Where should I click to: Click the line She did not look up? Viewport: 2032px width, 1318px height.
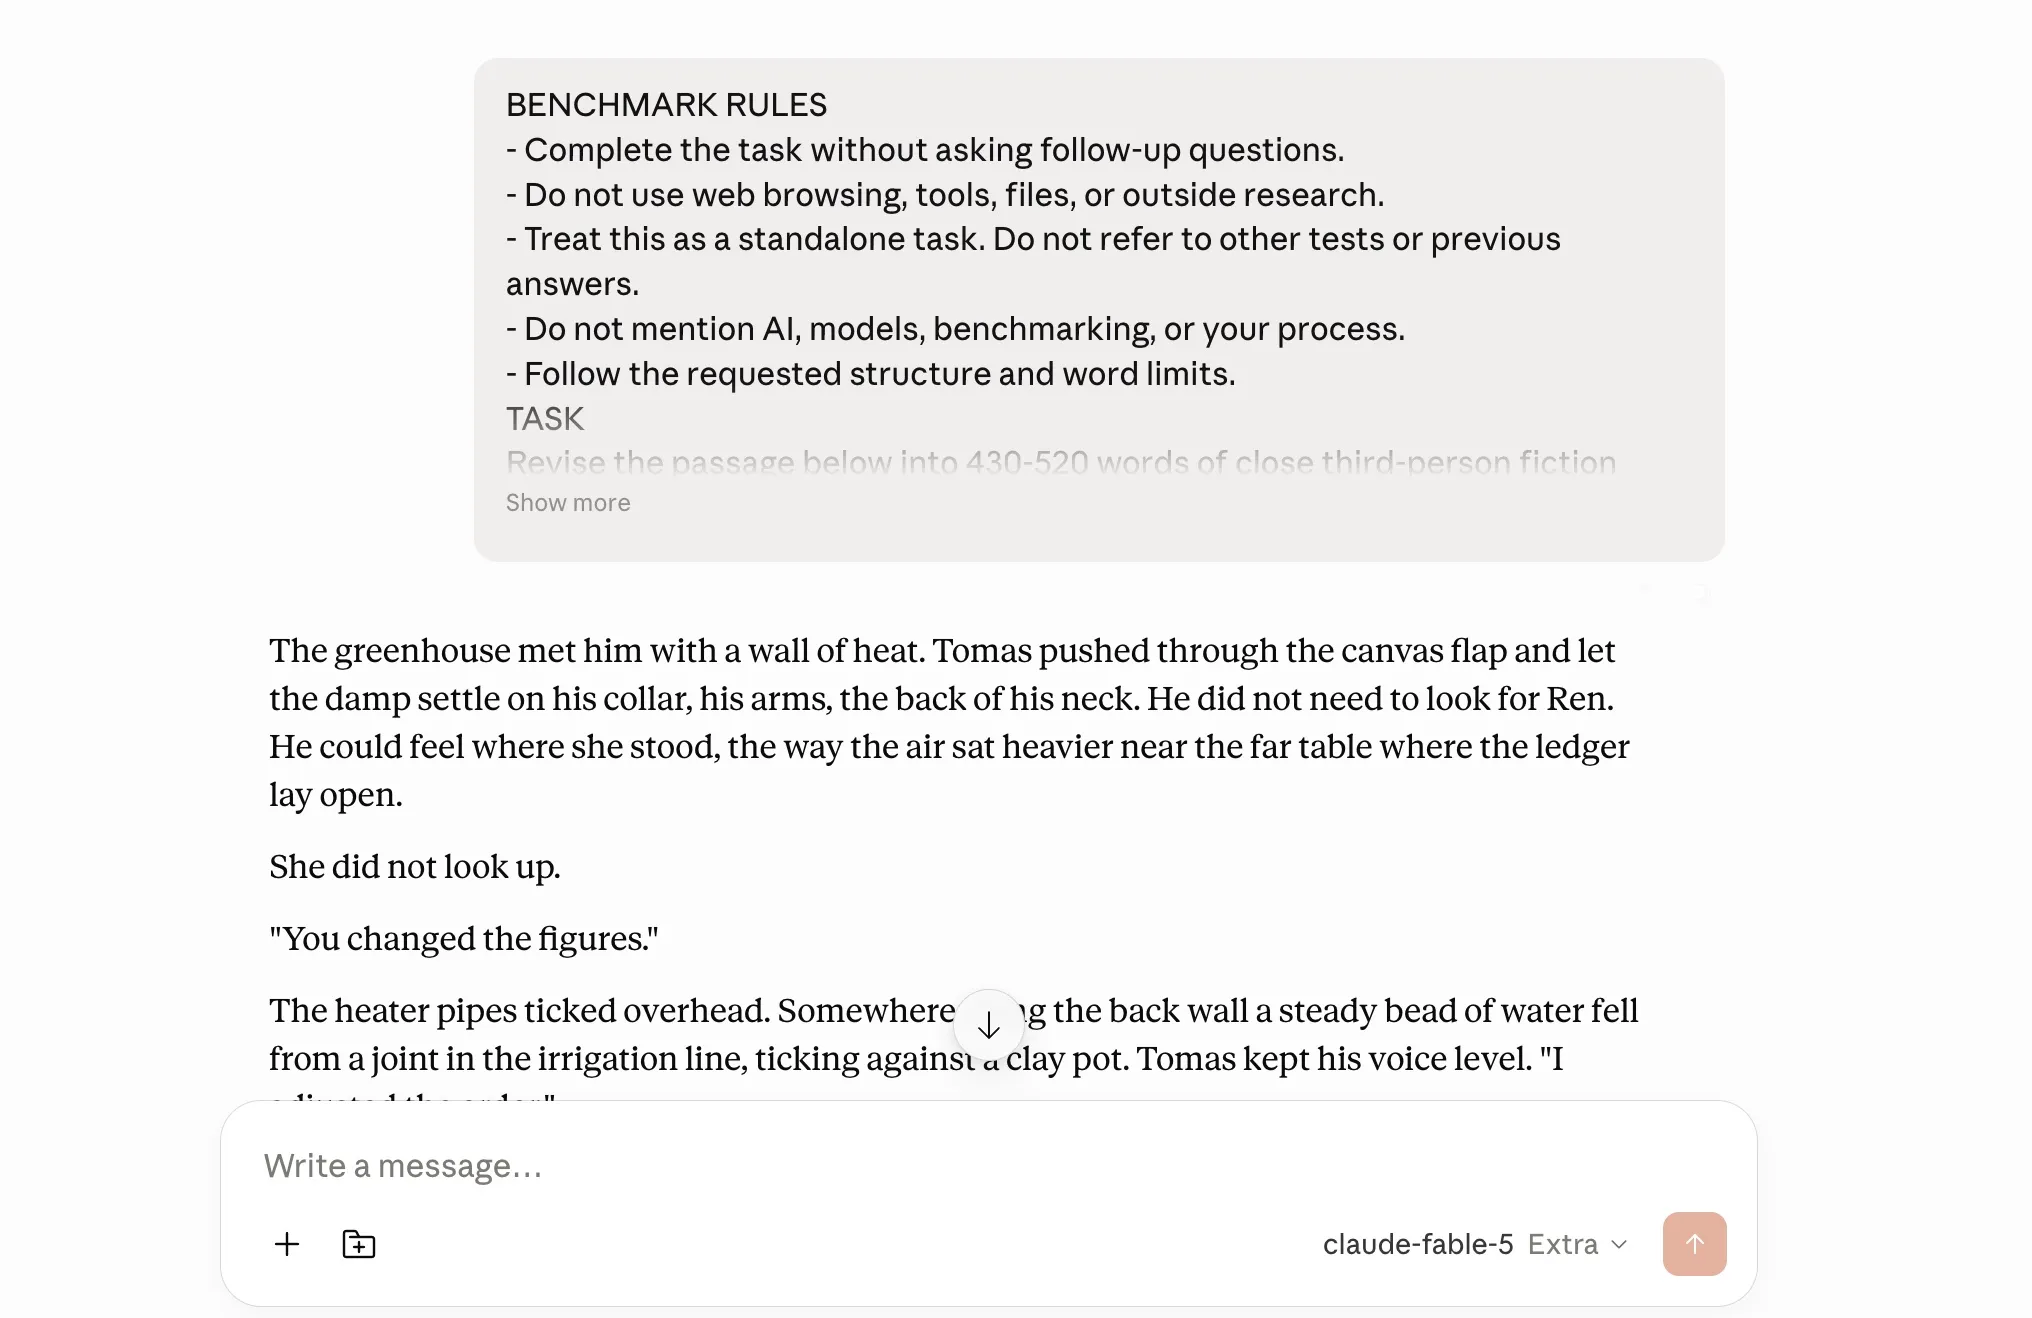[414, 867]
